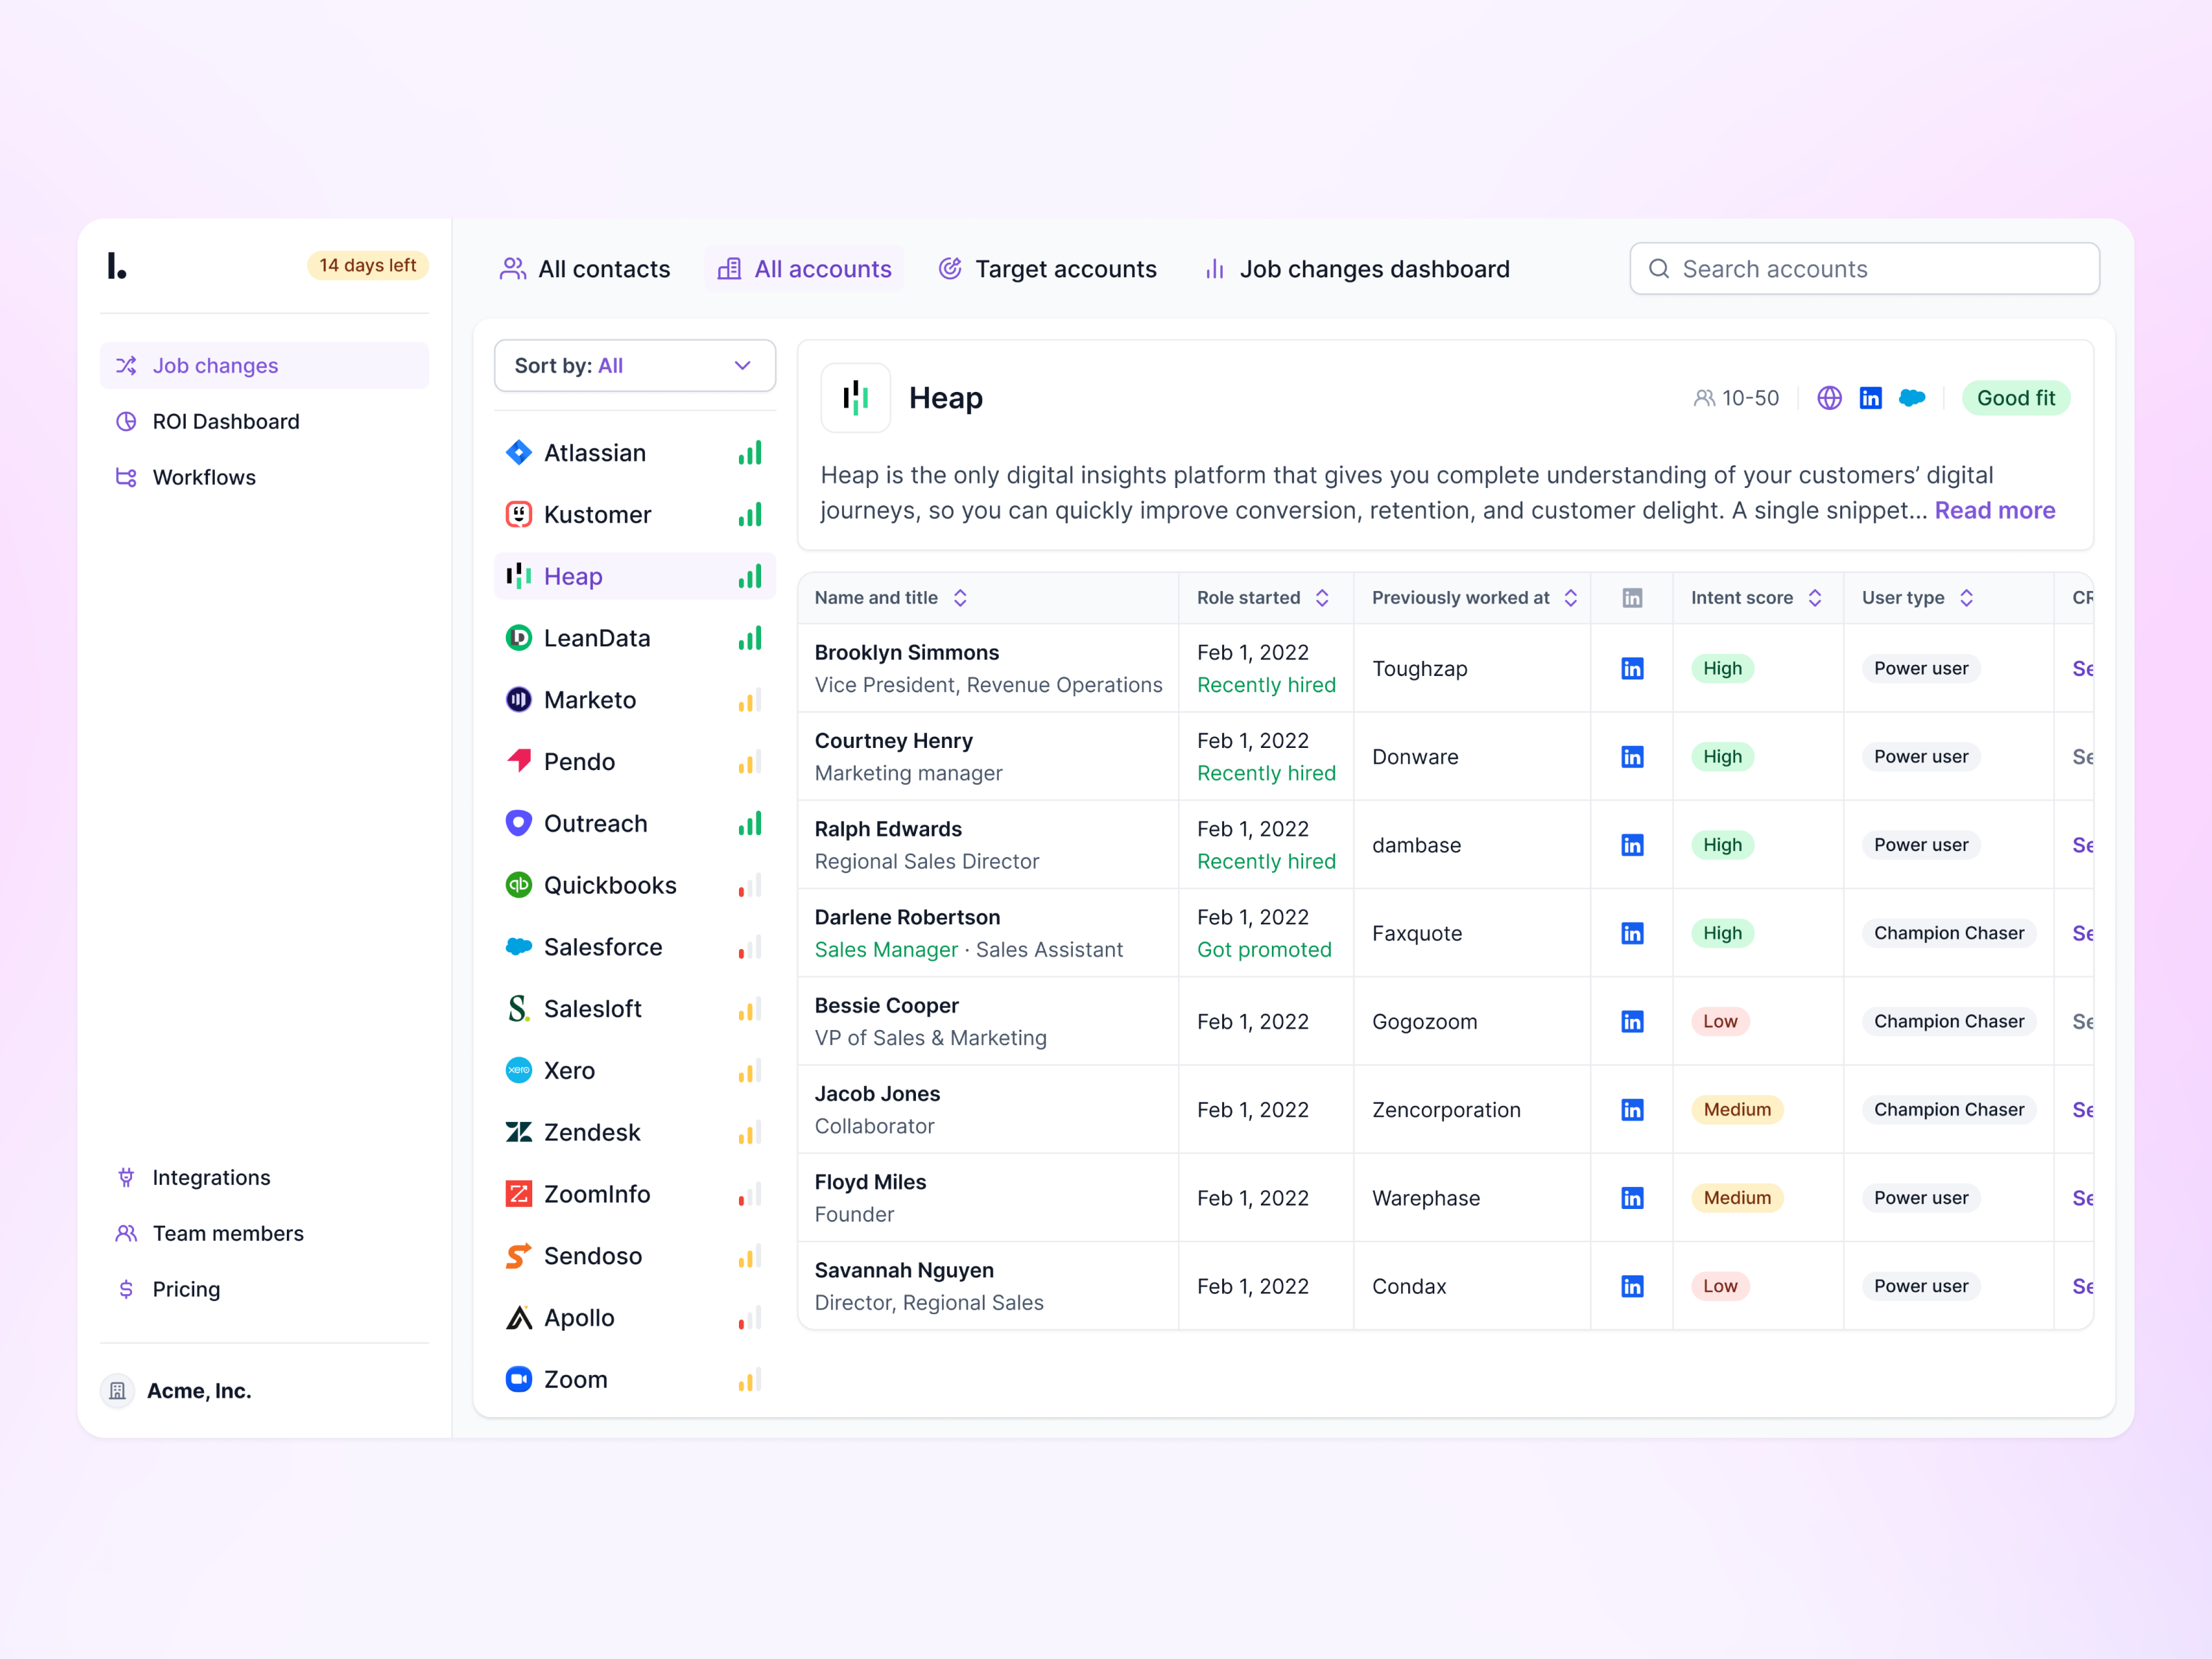The height and width of the screenshot is (1659, 2212).
Task: Click the Acme, Inc. building icon
Action: tap(117, 1390)
